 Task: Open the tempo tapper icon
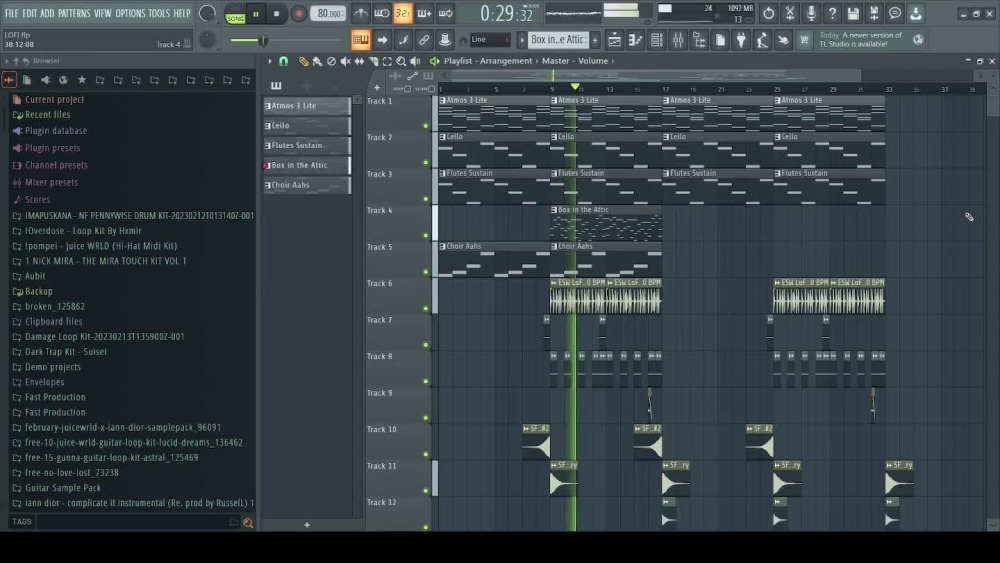pyautogui.click(x=762, y=40)
